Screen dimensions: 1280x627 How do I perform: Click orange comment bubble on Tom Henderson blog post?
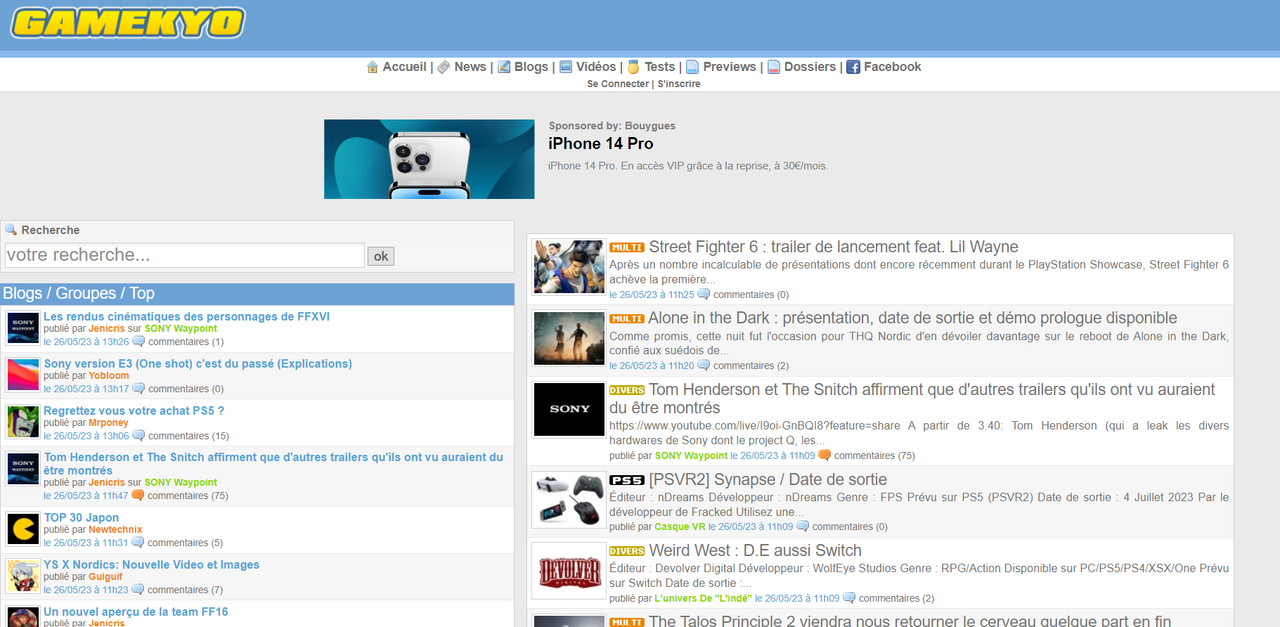click(138, 496)
